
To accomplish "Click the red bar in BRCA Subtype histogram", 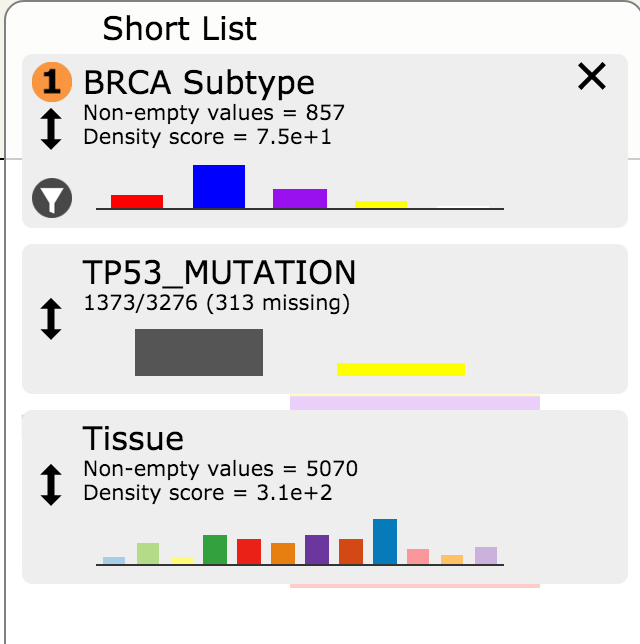I will tap(137, 201).
